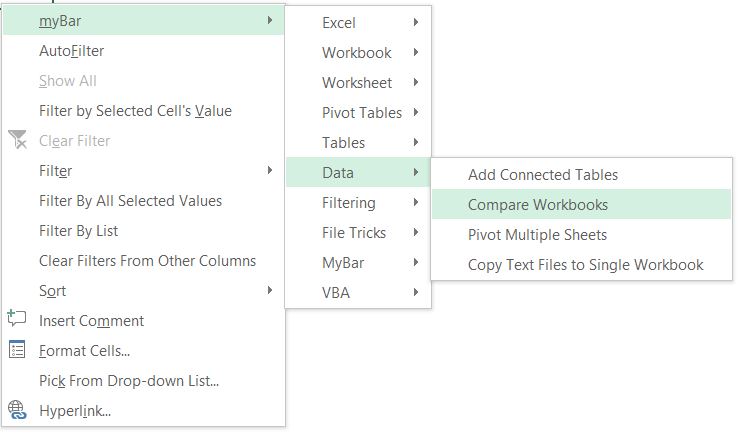The image size is (739, 434).
Task: Click the Format Cells list icon
Action: pyautogui.click(x=17, y=349)
